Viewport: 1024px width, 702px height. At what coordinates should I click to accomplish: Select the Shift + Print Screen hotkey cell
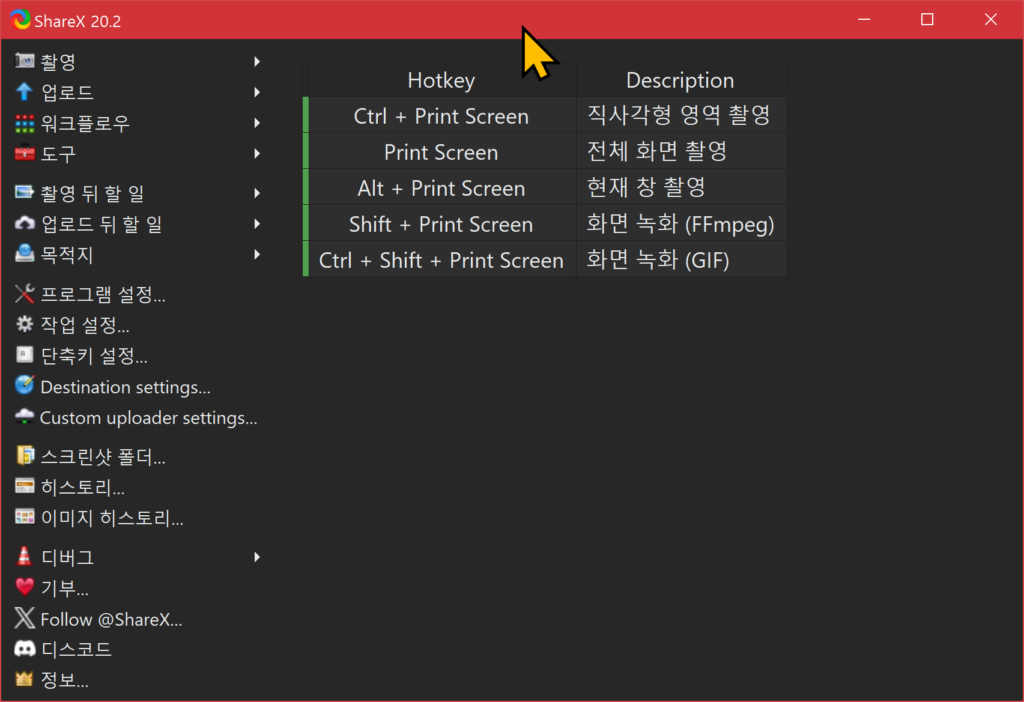tap(441, 223)
